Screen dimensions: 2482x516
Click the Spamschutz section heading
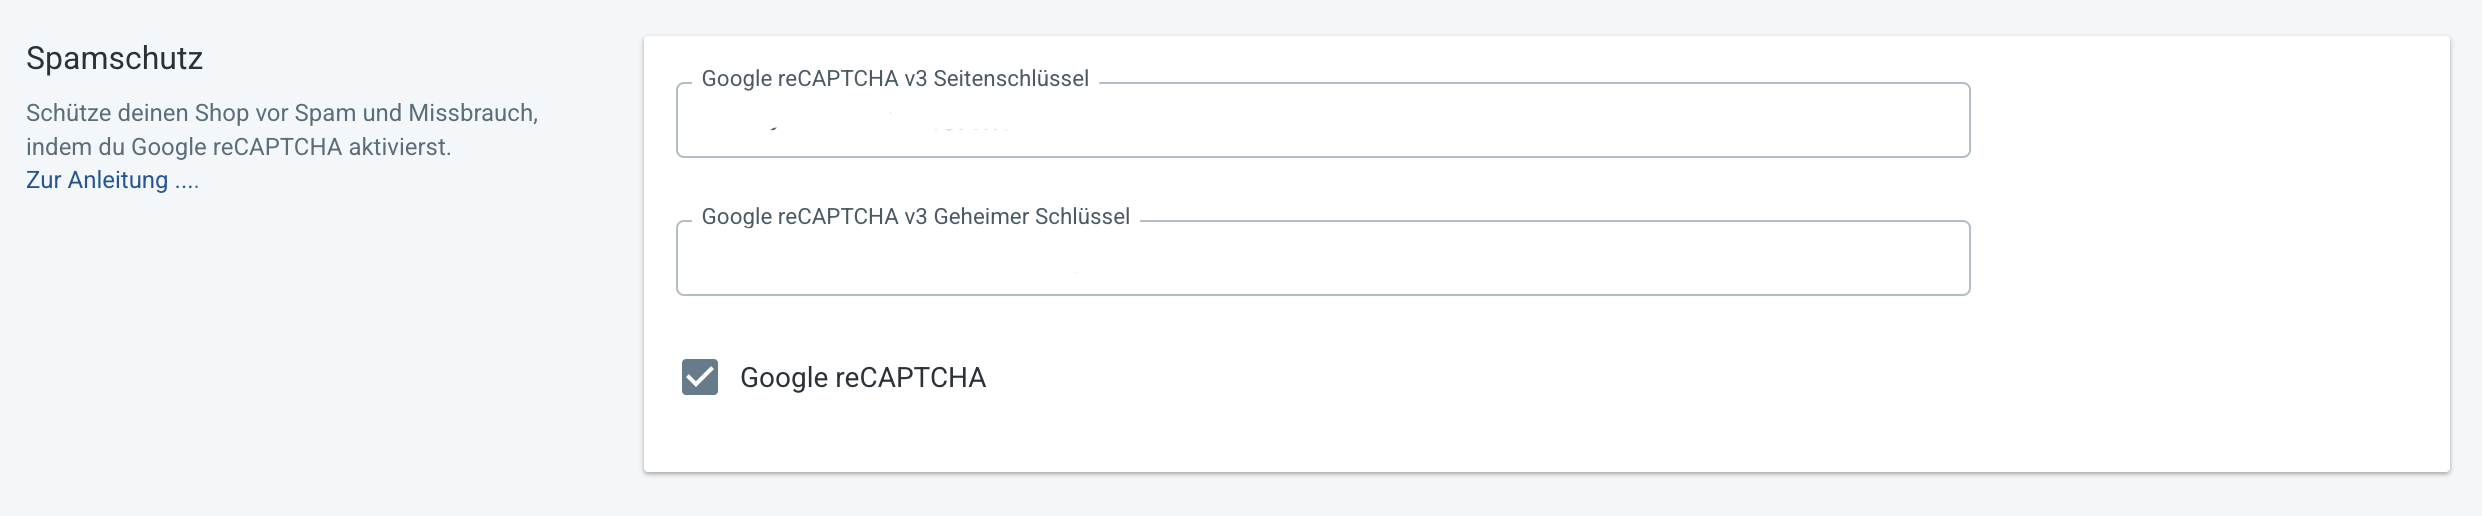(114, 58)
